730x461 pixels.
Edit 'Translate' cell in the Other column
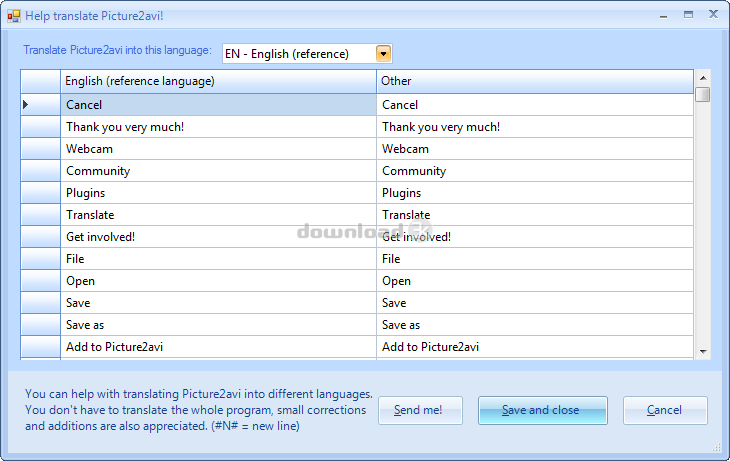click(534, 215)
